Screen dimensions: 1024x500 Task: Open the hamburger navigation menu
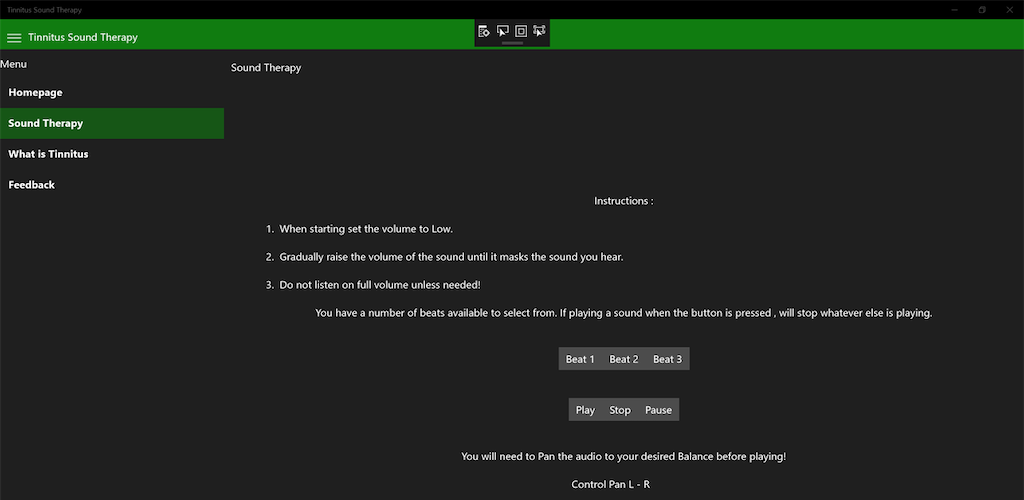tap(14, 38)
